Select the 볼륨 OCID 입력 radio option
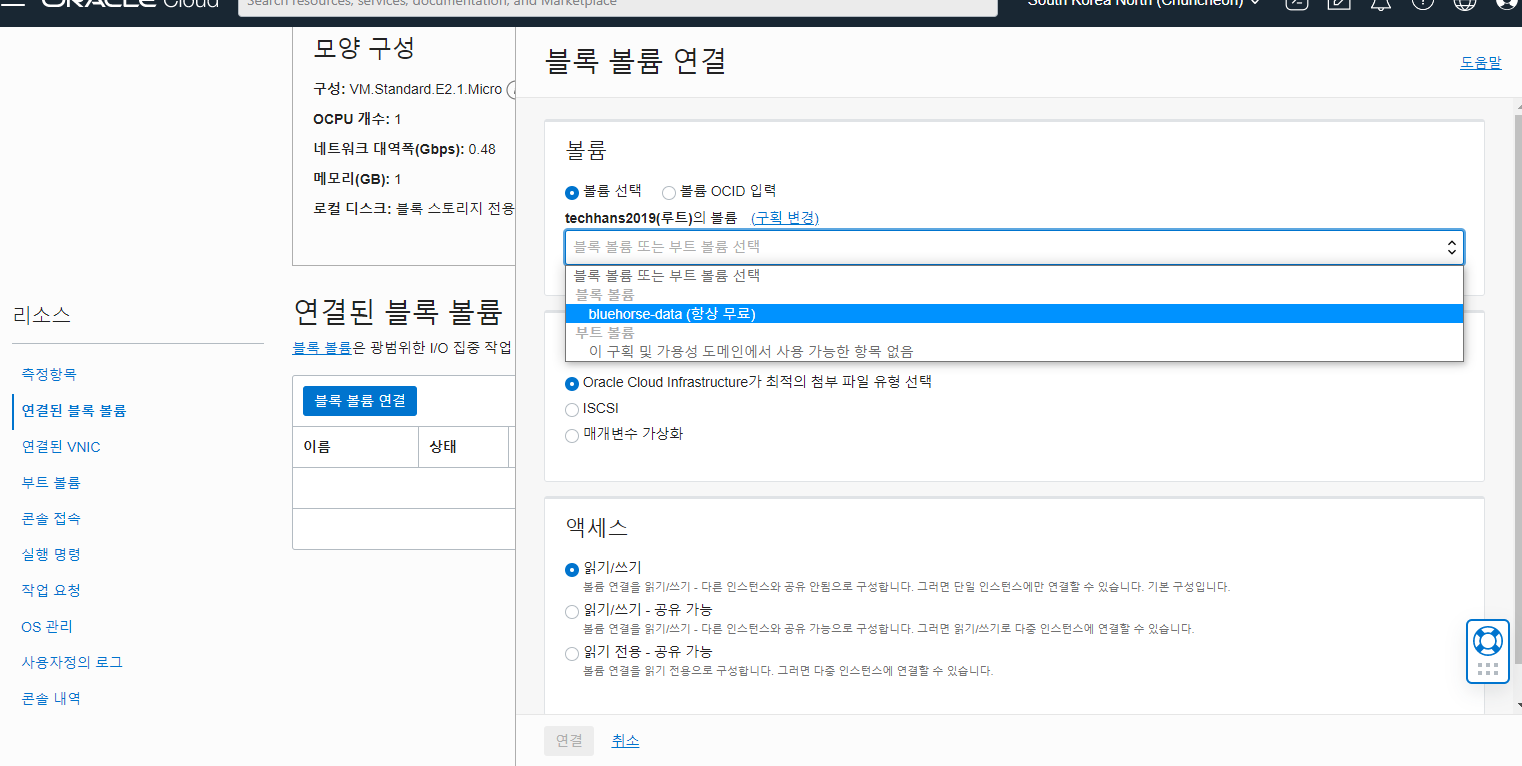This screenshot has height=766, width=1522. click(x=669, y=192)
